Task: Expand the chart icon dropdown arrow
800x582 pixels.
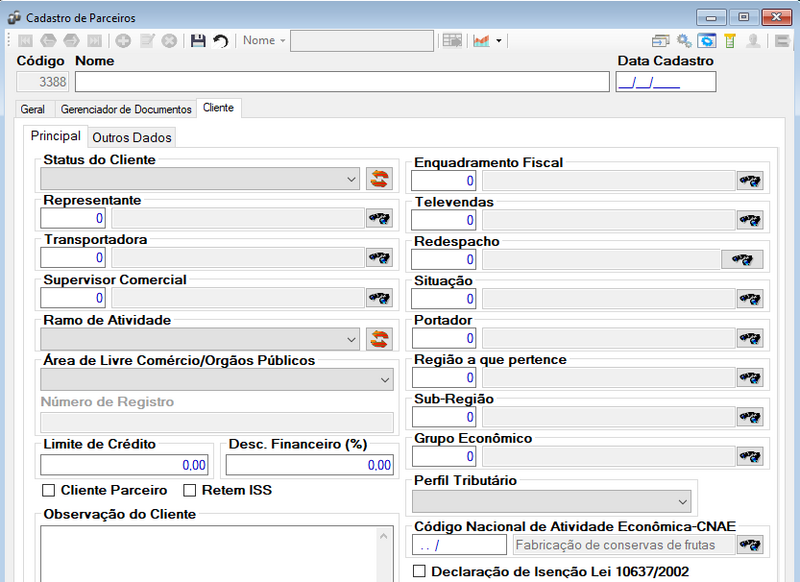Action: click(498, 40)
